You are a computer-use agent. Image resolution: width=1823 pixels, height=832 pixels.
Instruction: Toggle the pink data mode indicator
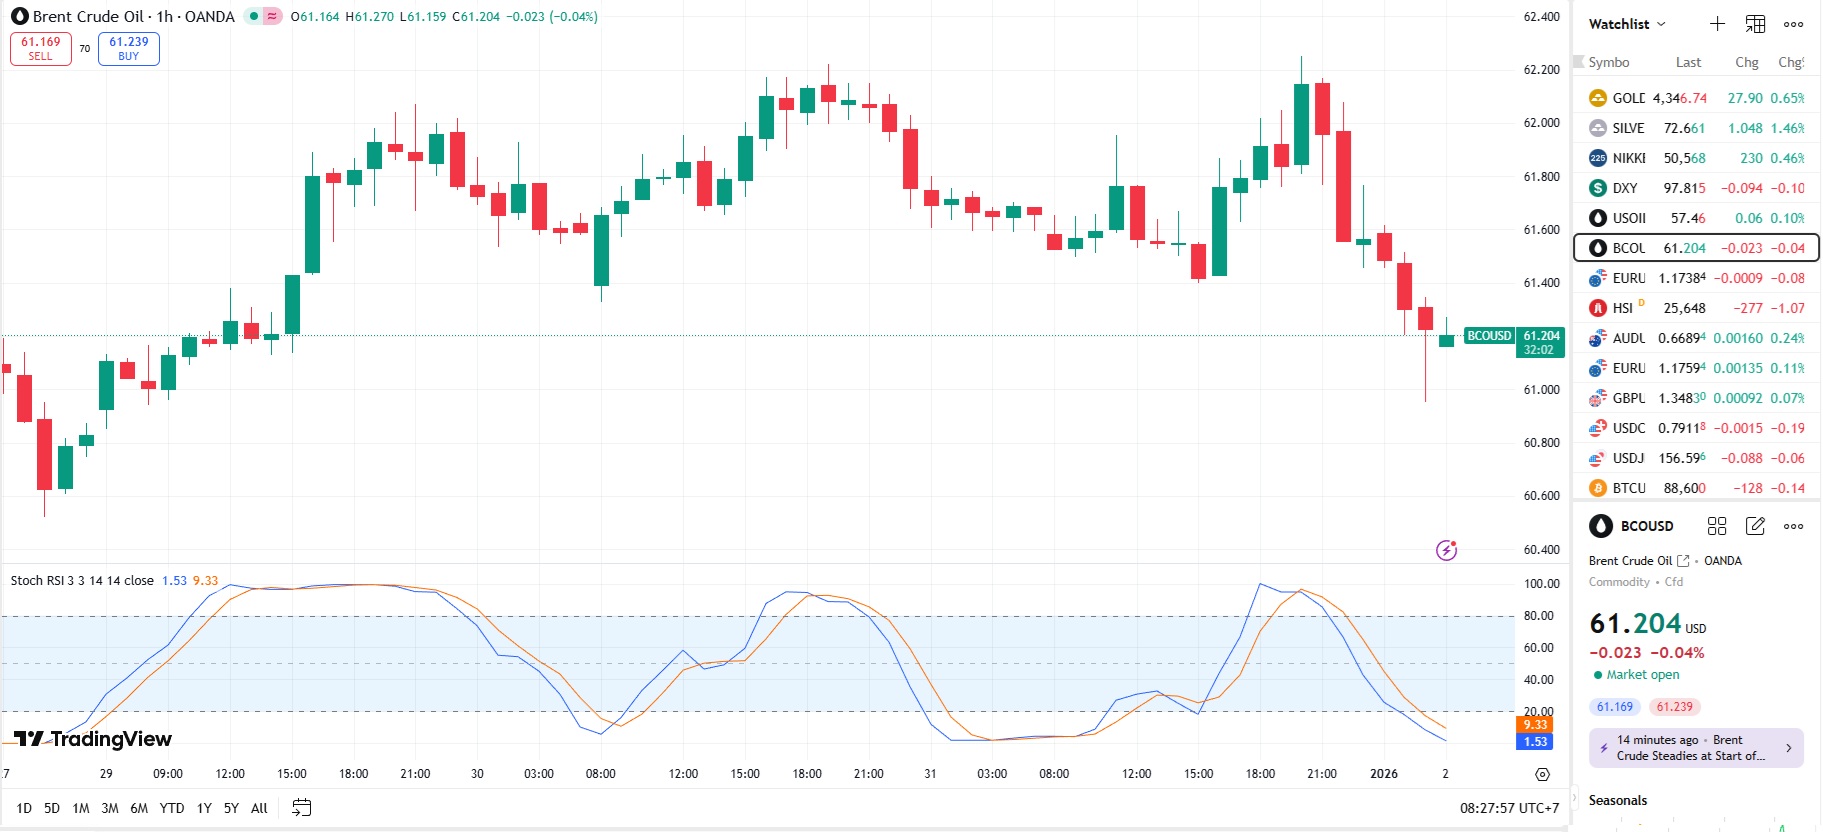click(272, 16)
